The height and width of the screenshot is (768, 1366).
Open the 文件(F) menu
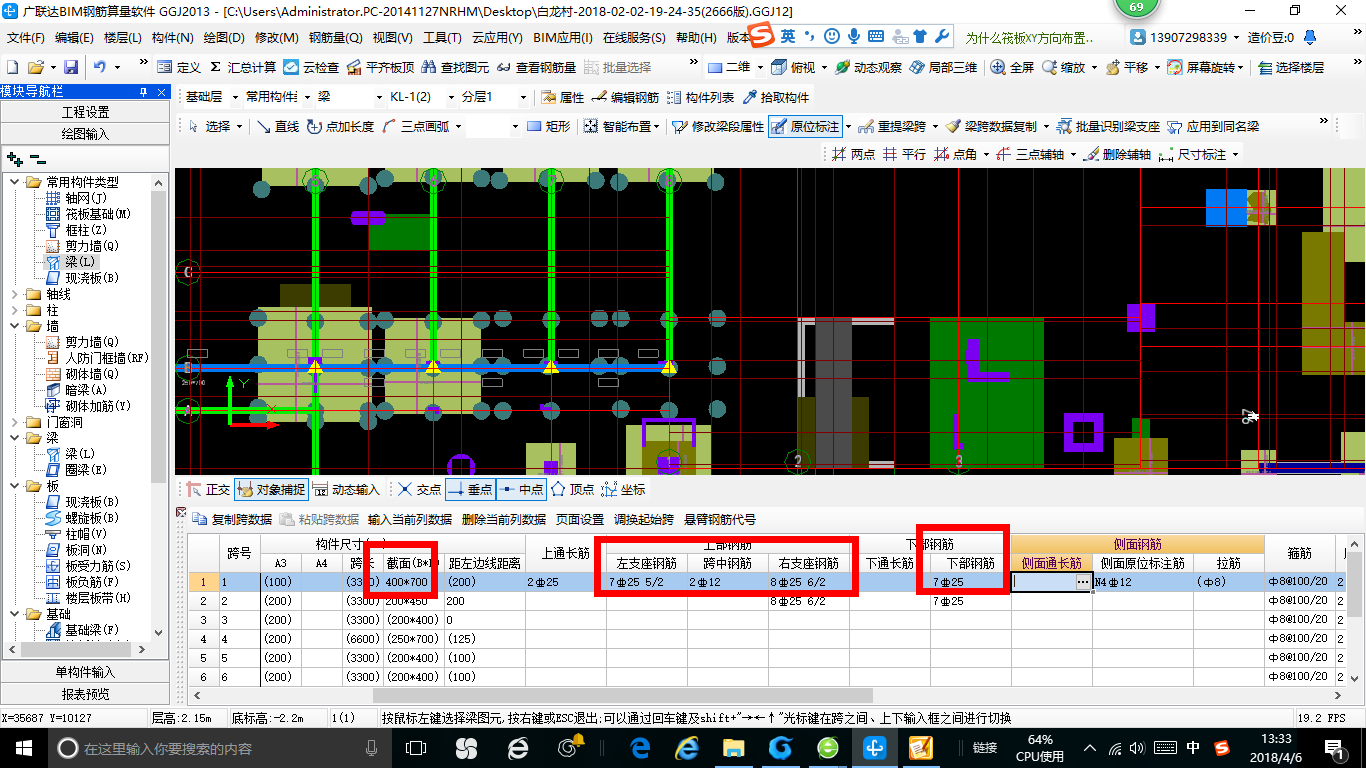tap(26, 37)
